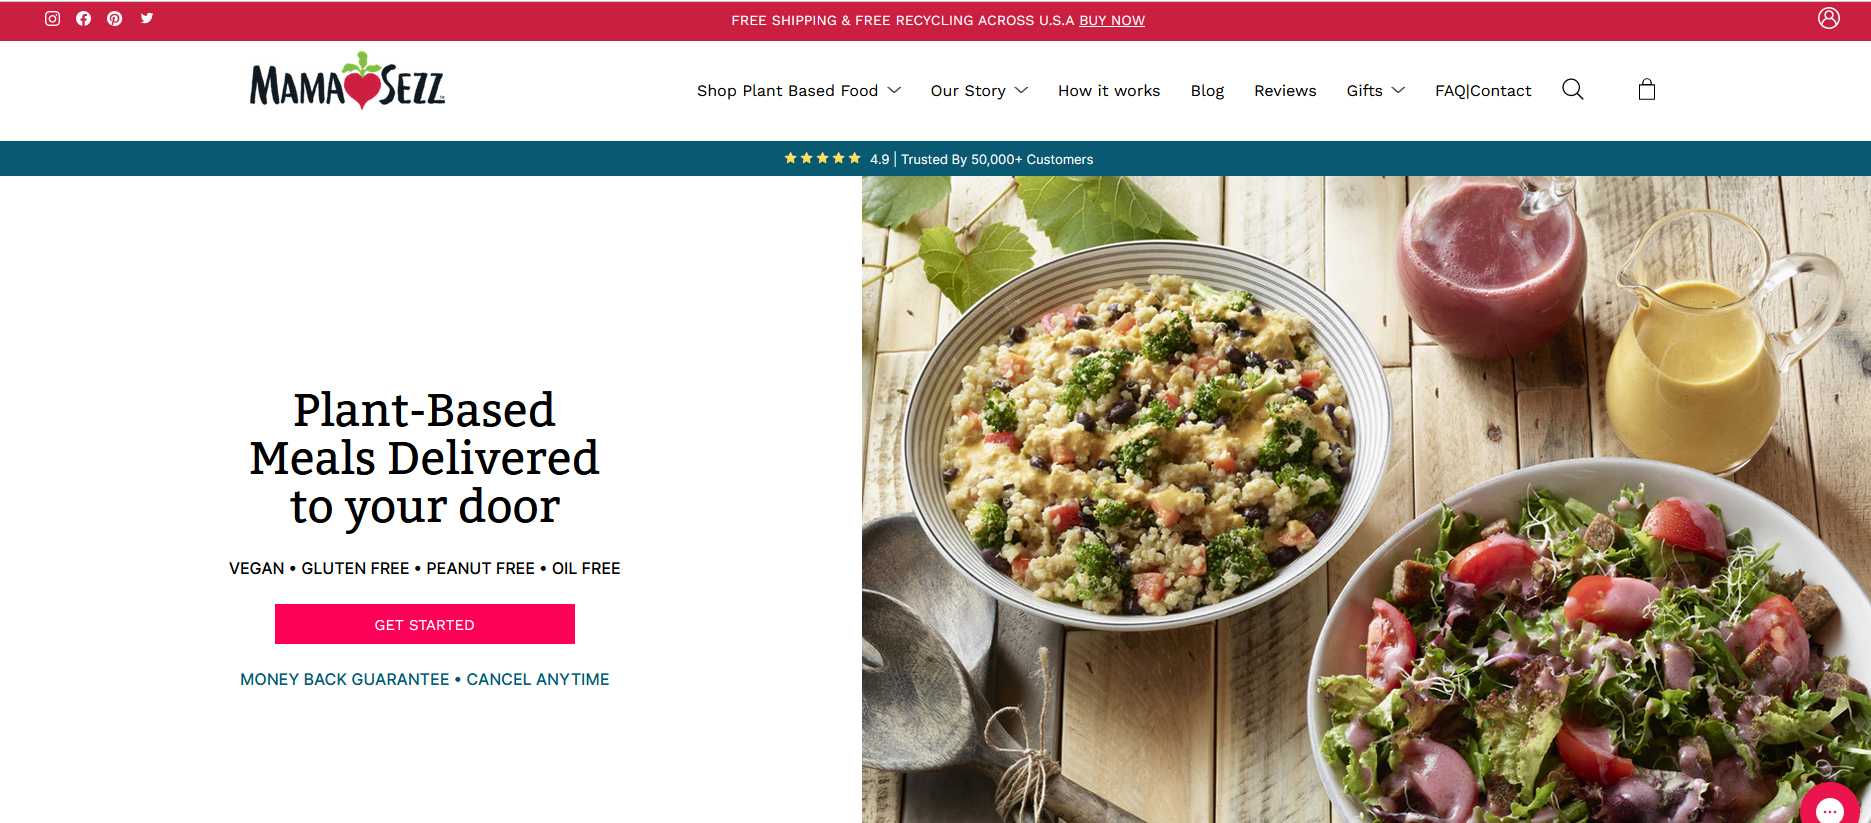Follow the BUY NOW link in banner
Viewport: 1871px width, 823px height.
pyautogui.click(x=1112, y=20)
